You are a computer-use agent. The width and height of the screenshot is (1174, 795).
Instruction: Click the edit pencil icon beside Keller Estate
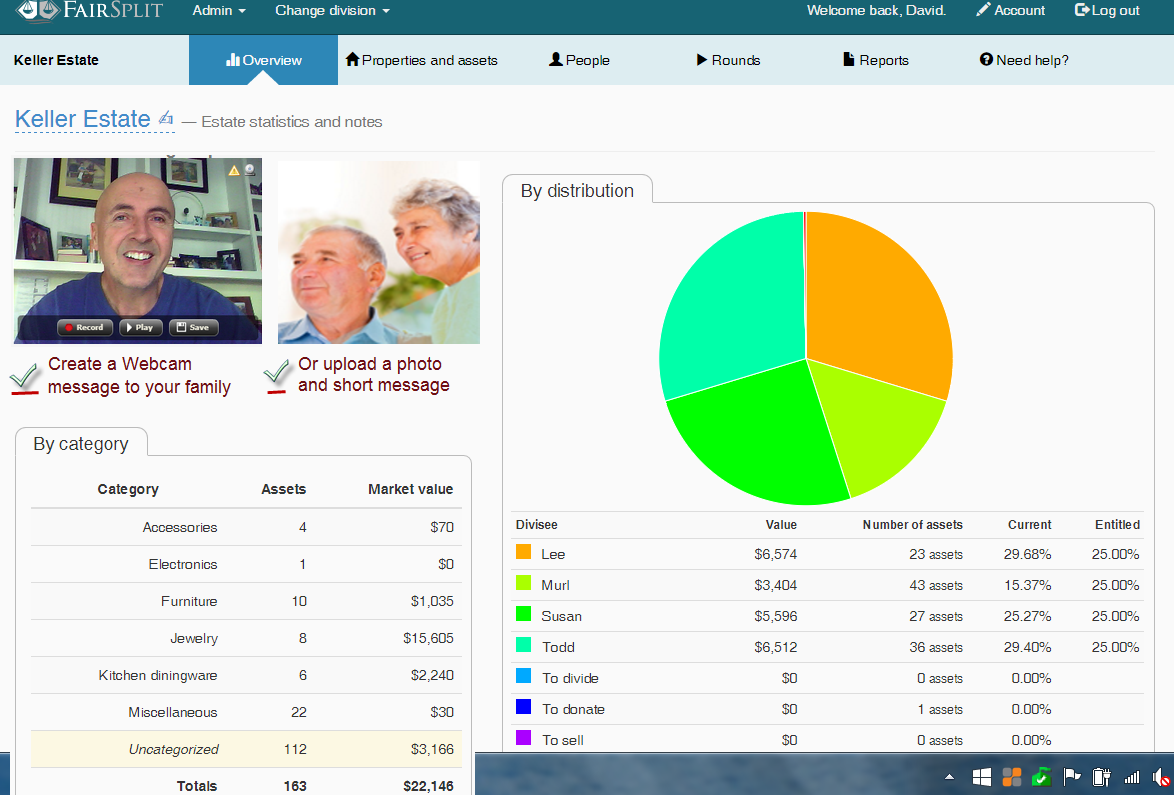click(x=166, y=118)
